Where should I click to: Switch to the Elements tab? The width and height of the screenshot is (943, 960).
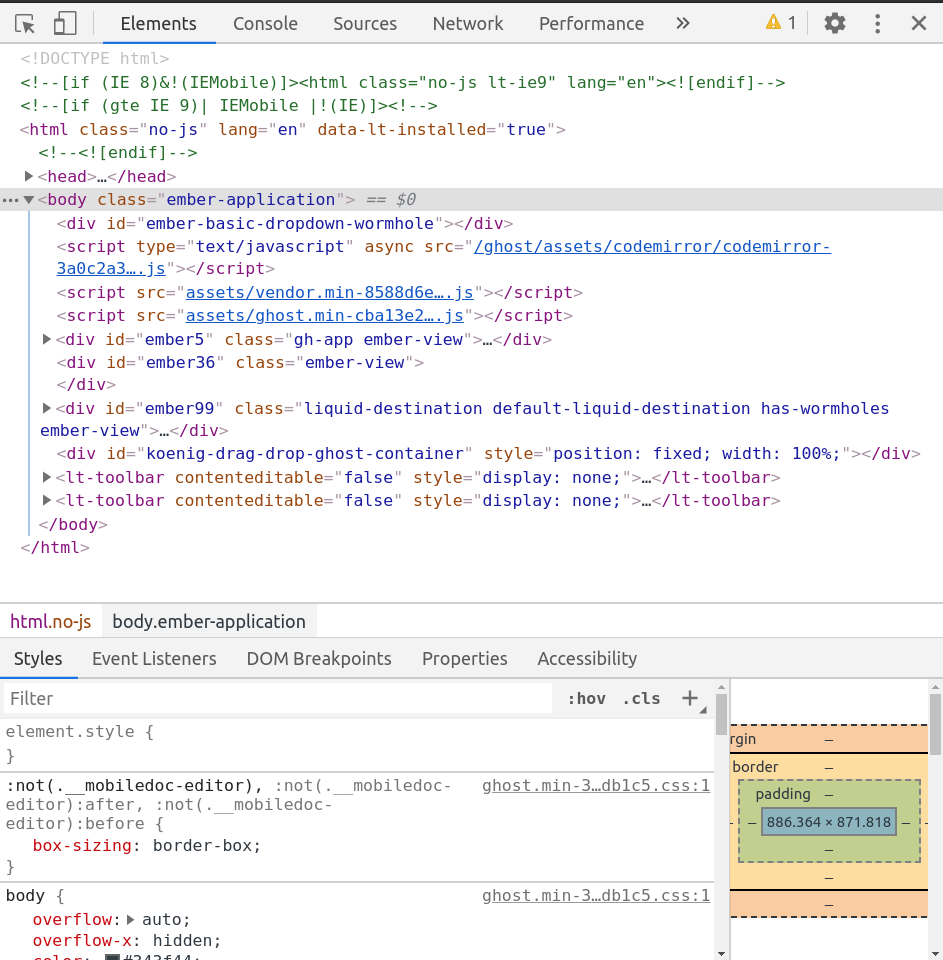click(x=159, y=23)
